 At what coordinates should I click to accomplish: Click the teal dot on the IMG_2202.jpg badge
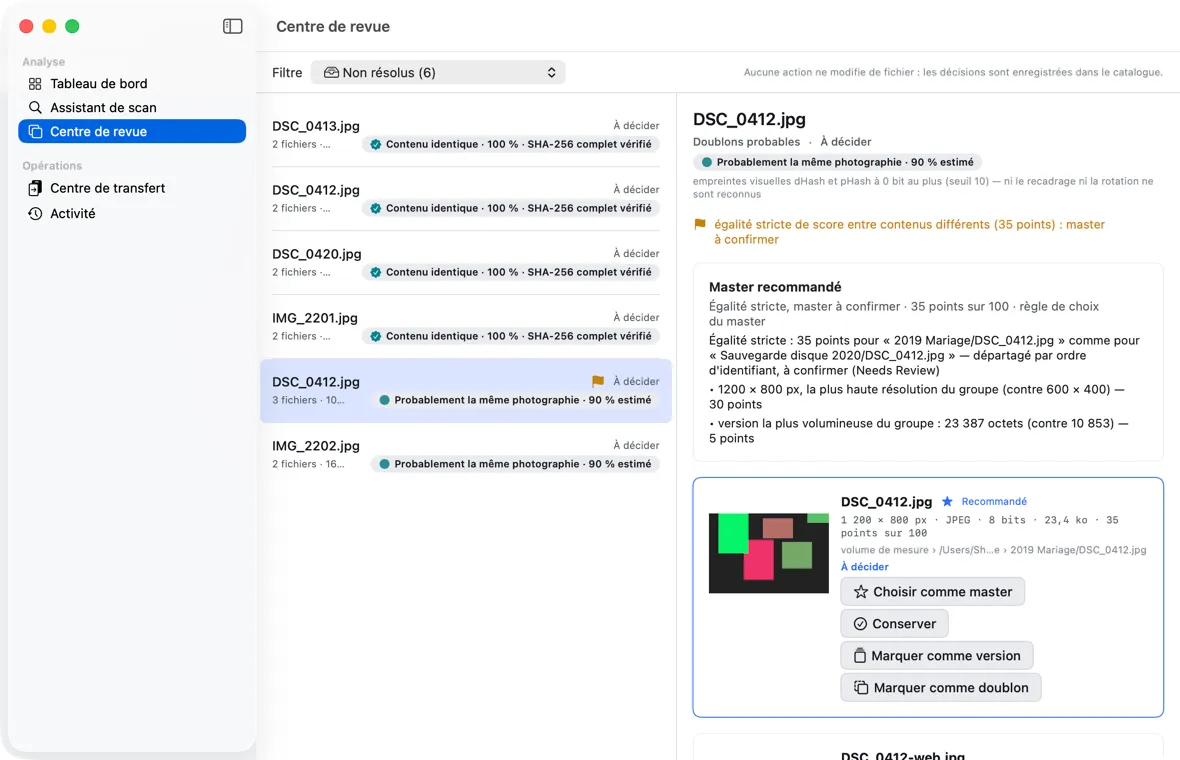(385, 464)
